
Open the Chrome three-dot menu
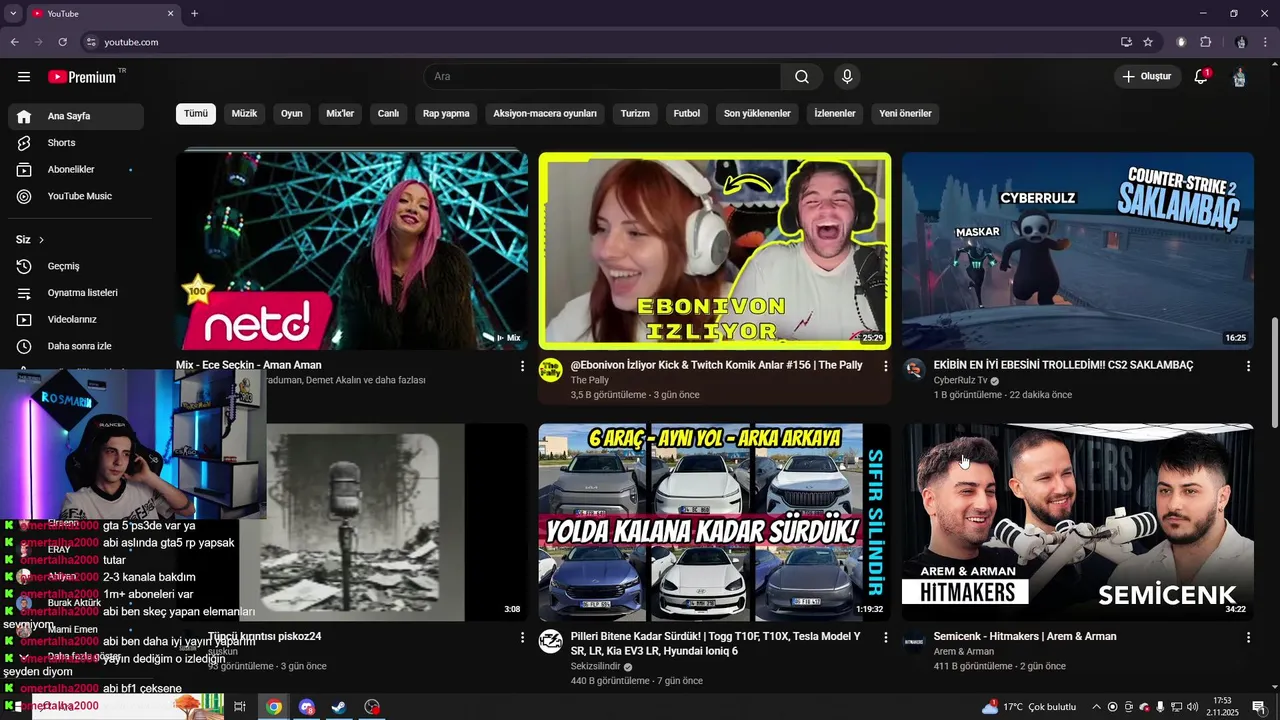pos(1266,42)
